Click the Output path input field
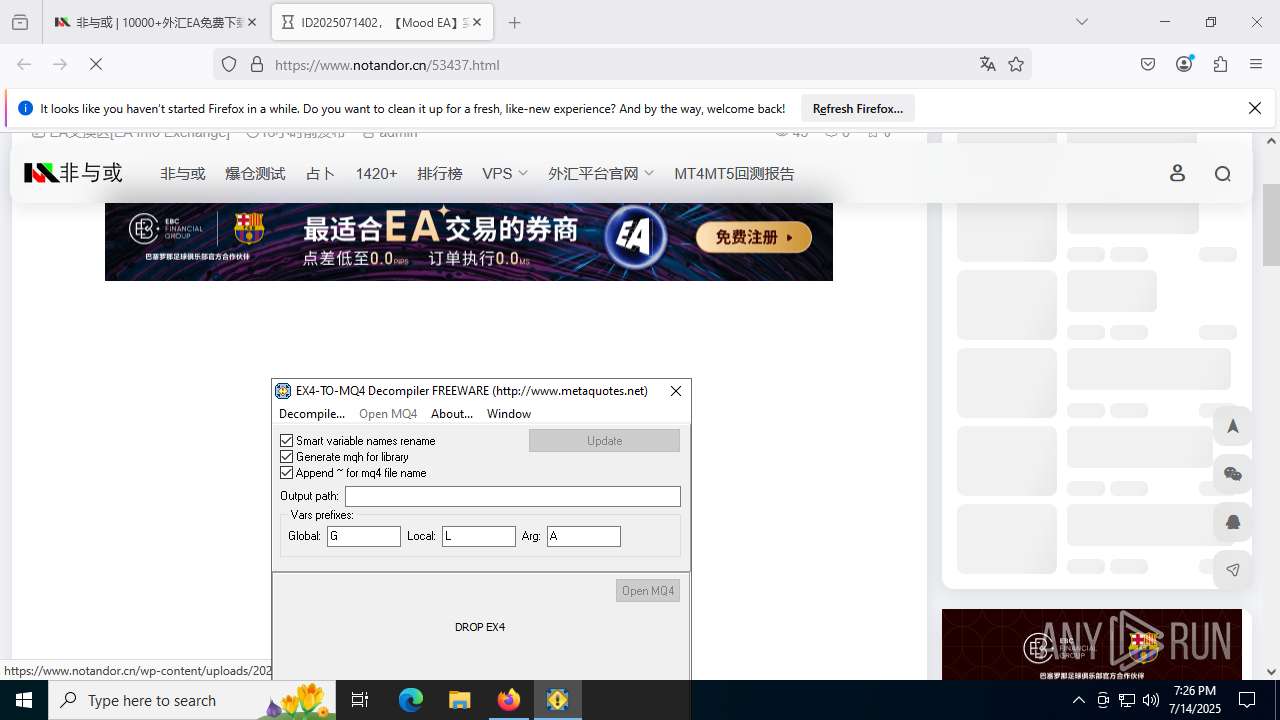This screenshot has height=720, width=1280. (512, 496)
